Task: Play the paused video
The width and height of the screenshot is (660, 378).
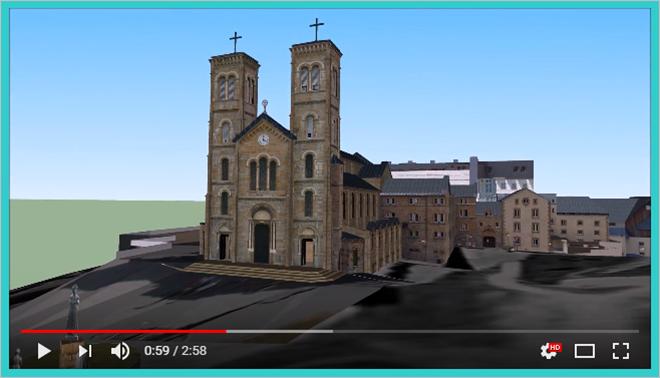Action: pyautogui.click(x=44, y=351)
